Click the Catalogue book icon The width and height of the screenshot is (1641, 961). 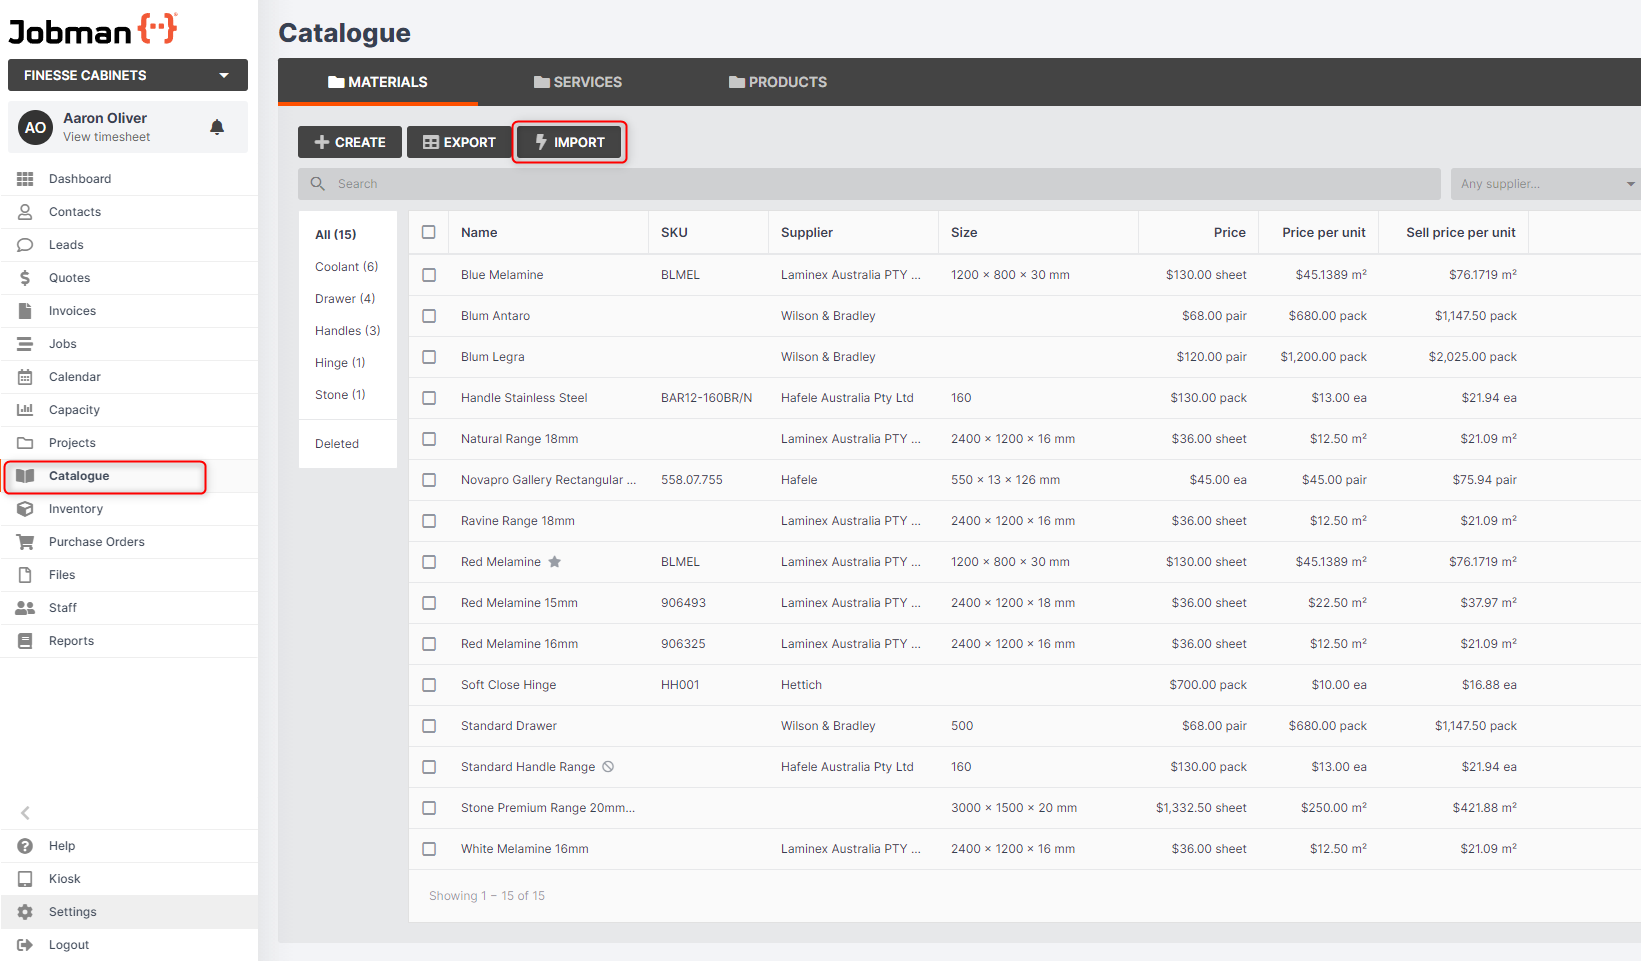pos(25,476)
